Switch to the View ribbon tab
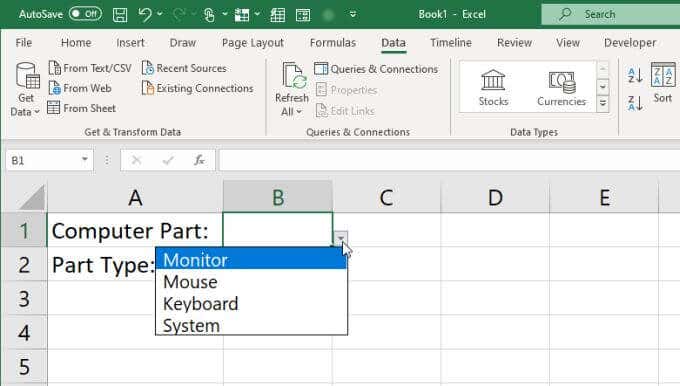The width and height of the screenshot is (680, 386). point(568,43)
